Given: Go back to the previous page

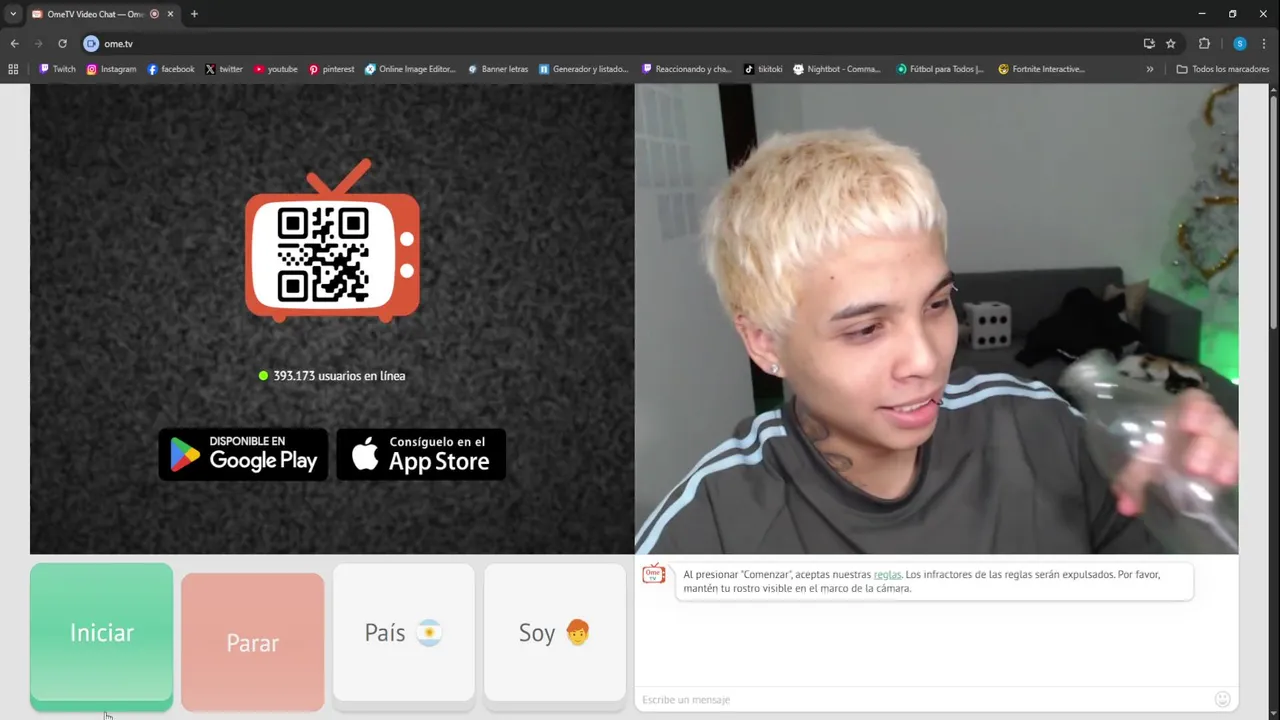Looking at the screenshot, I should [14, 44].
